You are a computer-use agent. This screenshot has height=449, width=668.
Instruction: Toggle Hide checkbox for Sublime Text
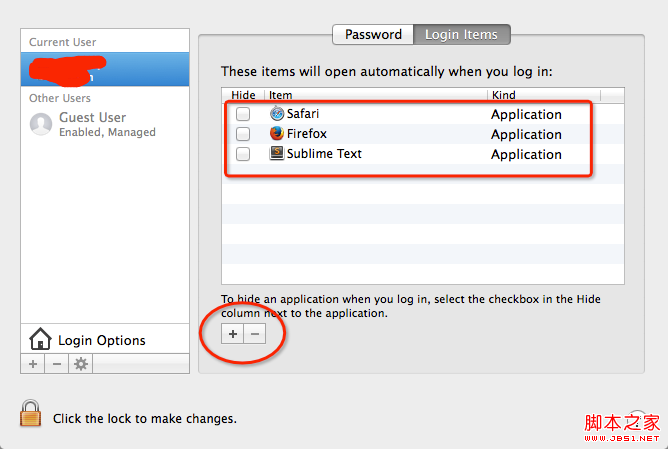[243, 154]
